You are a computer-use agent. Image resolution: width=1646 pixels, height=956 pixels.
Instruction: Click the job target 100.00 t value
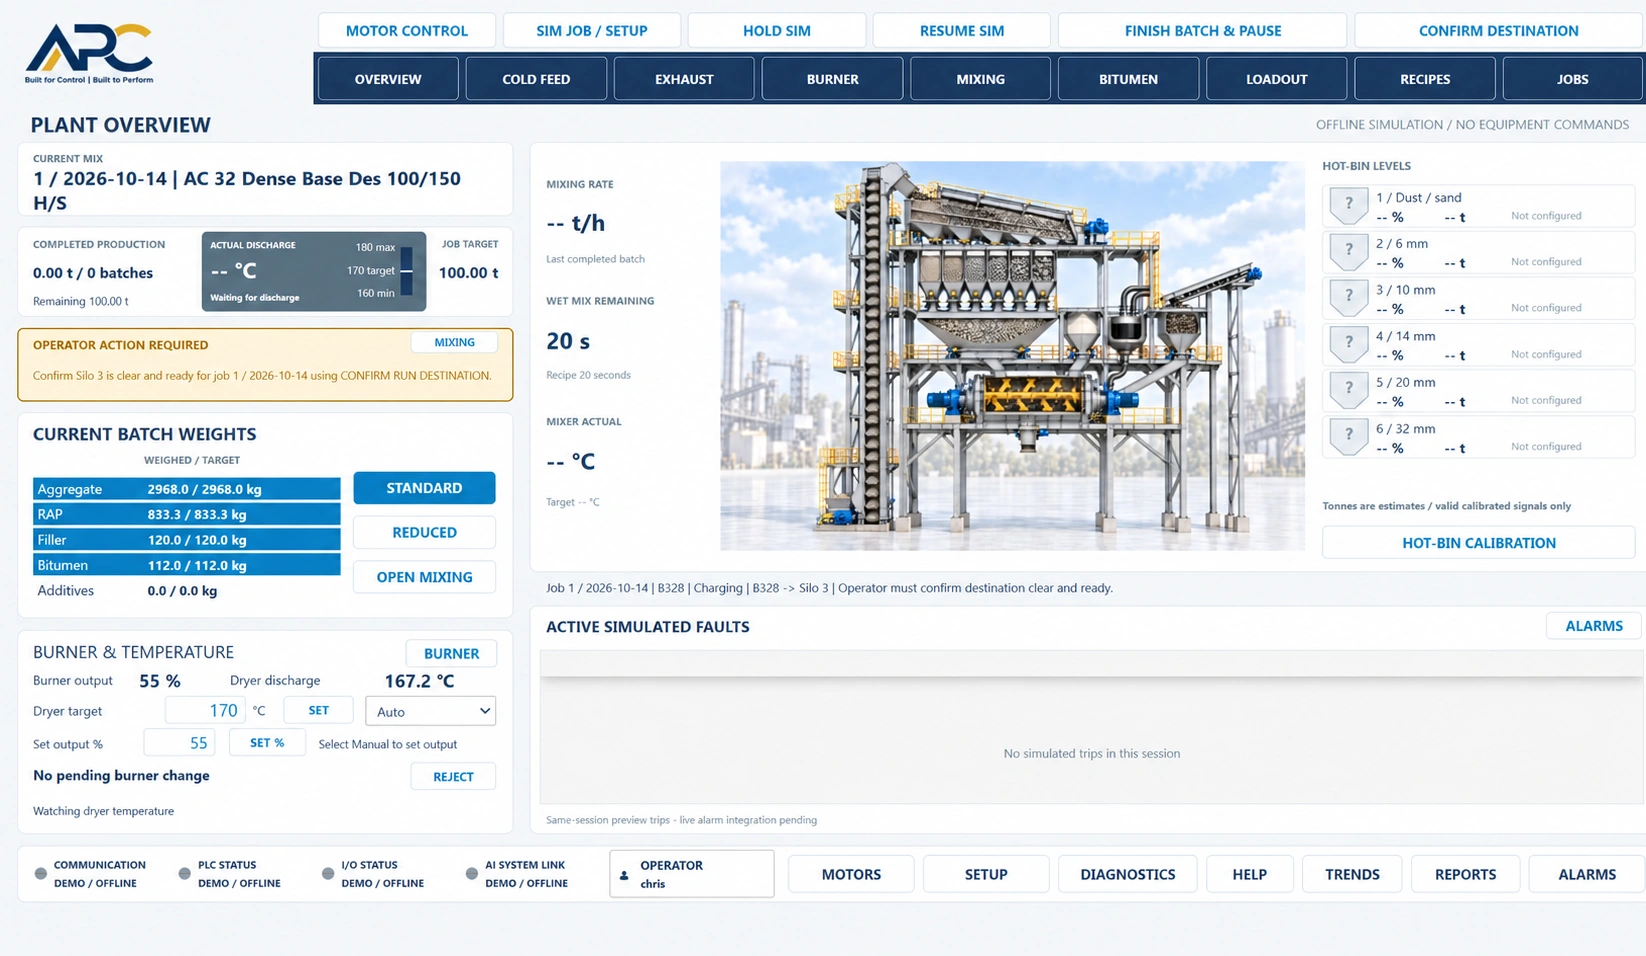(x=469, y=273)
